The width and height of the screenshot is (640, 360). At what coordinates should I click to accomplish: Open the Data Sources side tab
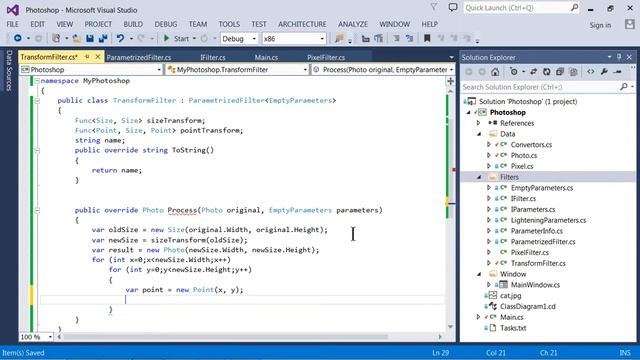point(9,71)
